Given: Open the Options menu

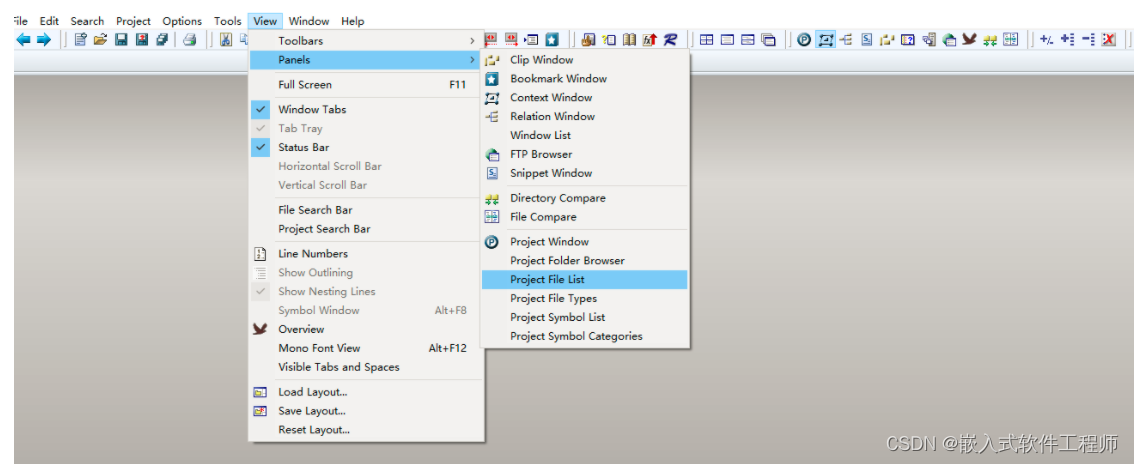Looking at the screenshot, I should click(x=182, y=21).
